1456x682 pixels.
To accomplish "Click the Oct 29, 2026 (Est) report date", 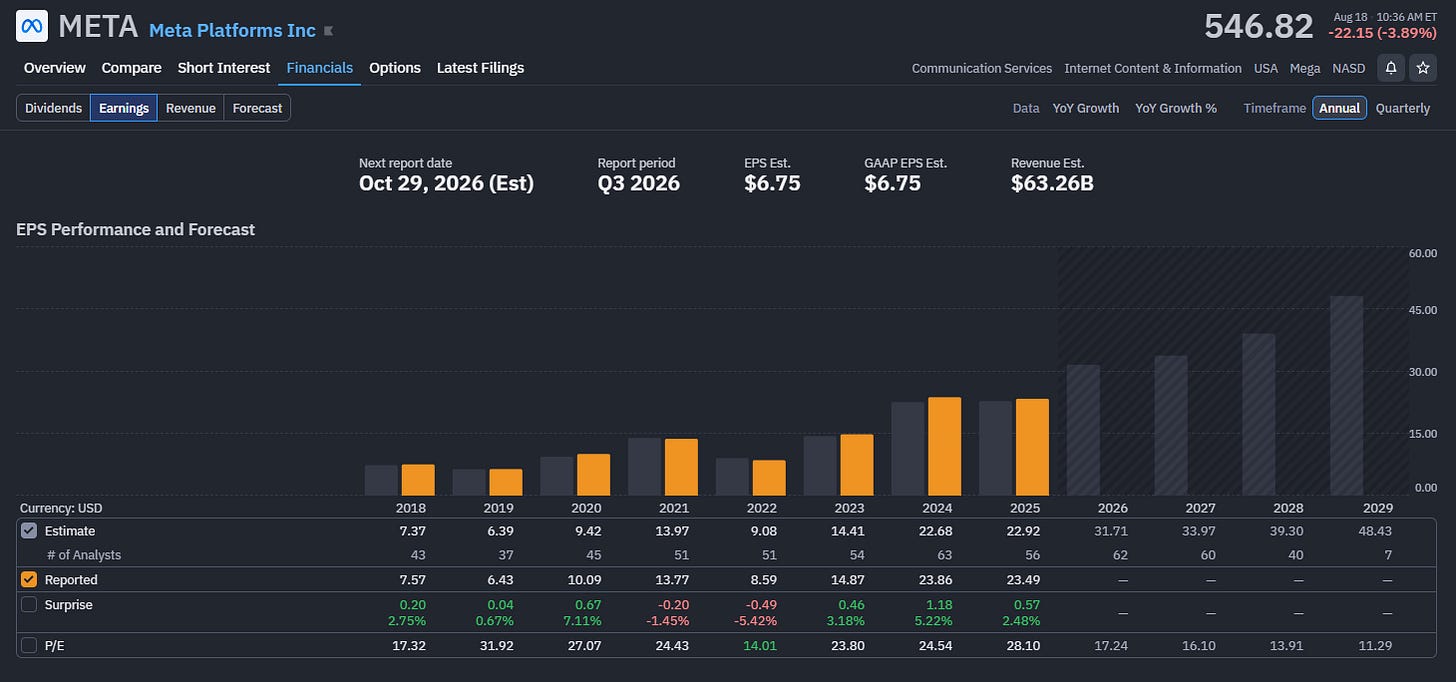I will coord(446,183).
